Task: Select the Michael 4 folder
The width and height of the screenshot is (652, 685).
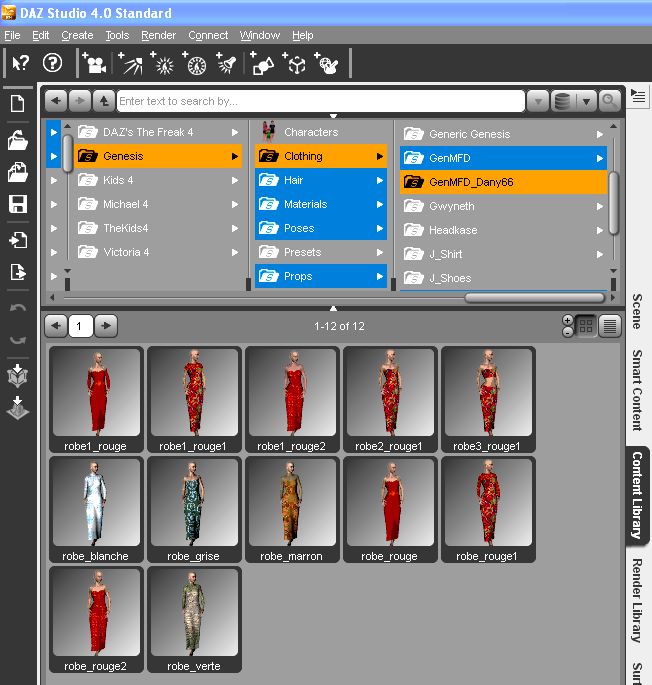Action: tap(158, 204)
